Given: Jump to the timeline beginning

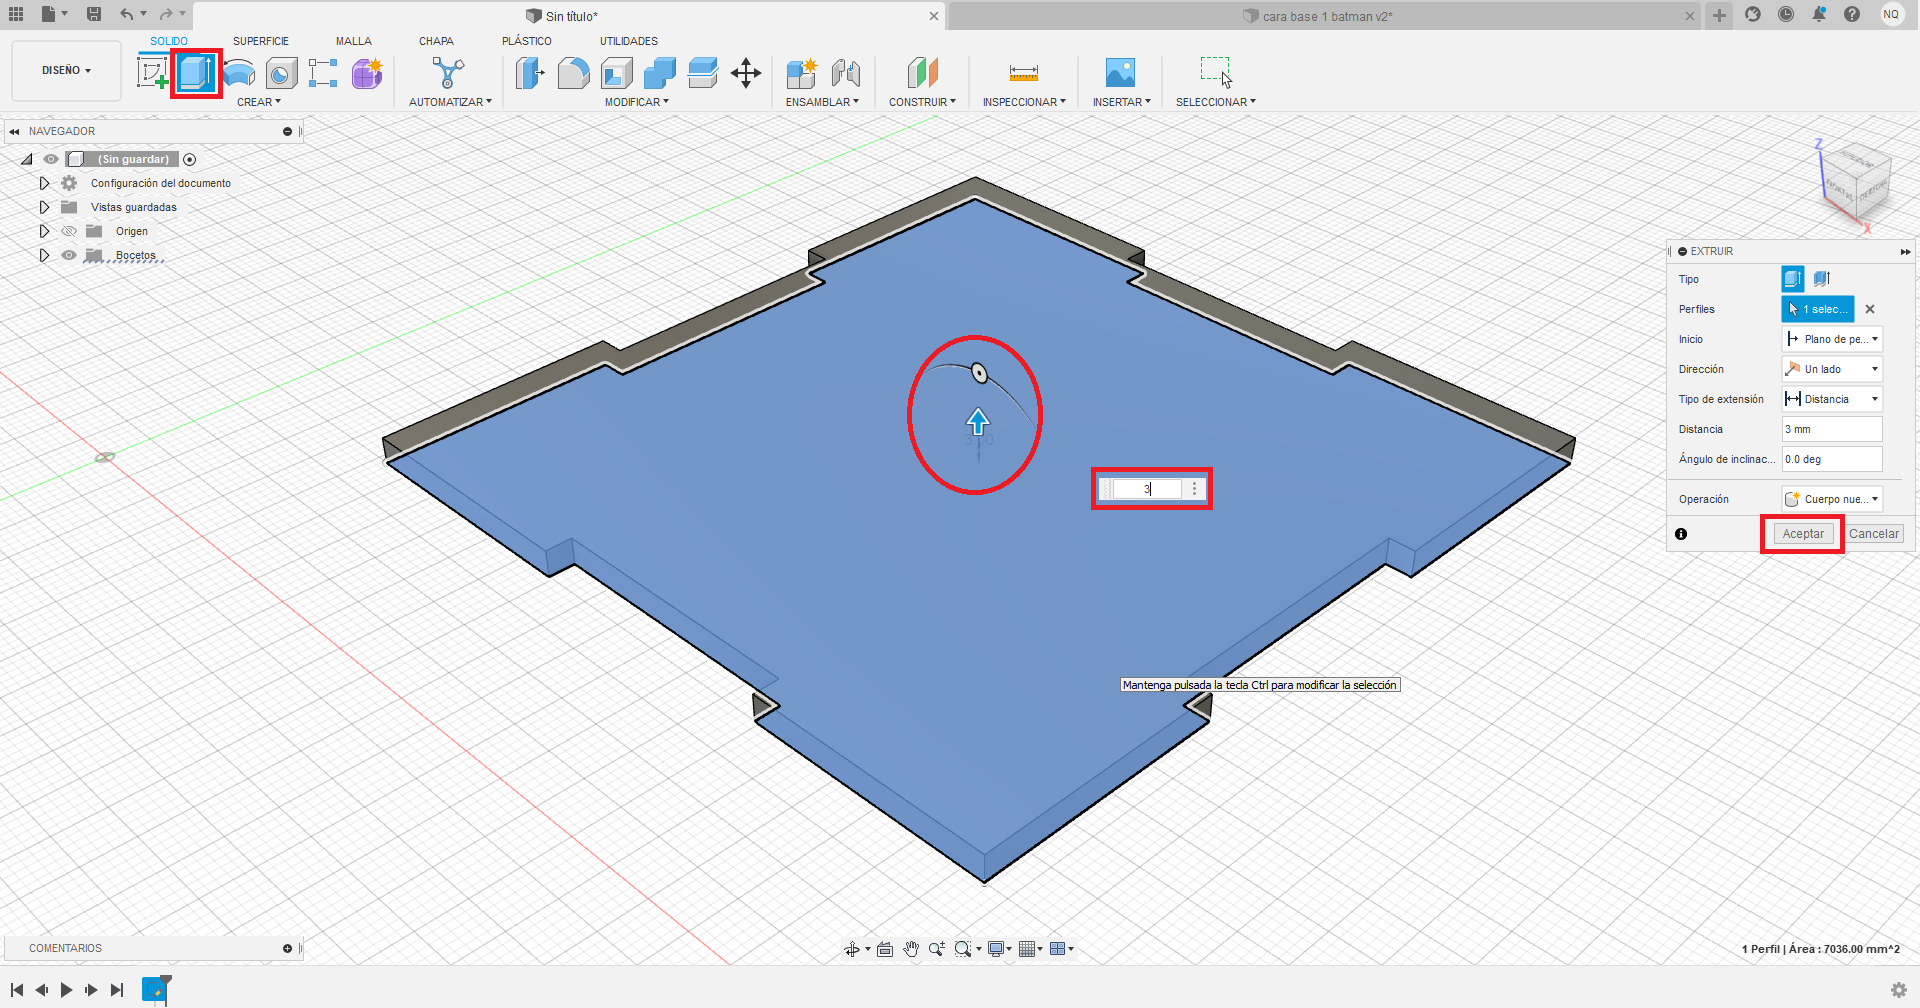Looking at the screenshot, I should coord(17,990).
